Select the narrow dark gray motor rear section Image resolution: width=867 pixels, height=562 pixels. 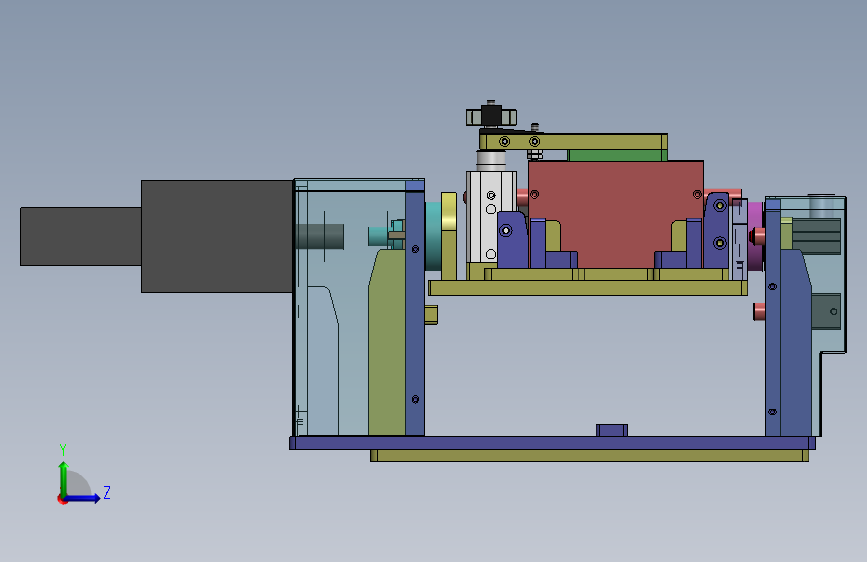[x=81, y=236]
